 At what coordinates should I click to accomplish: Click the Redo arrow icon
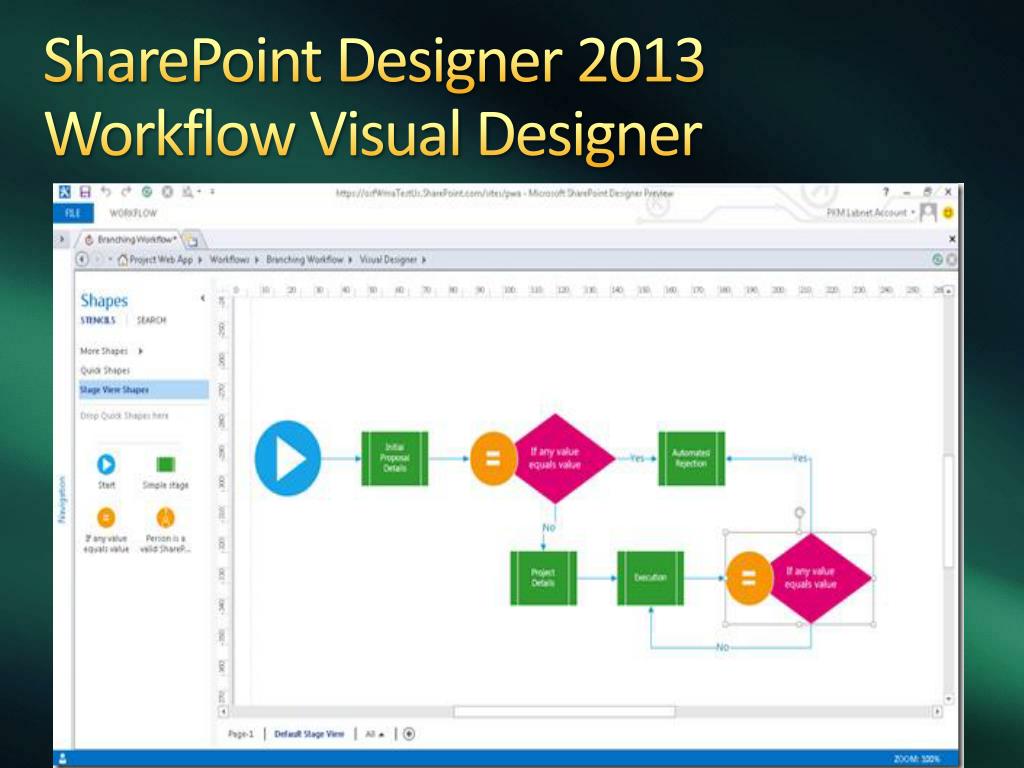126,191
